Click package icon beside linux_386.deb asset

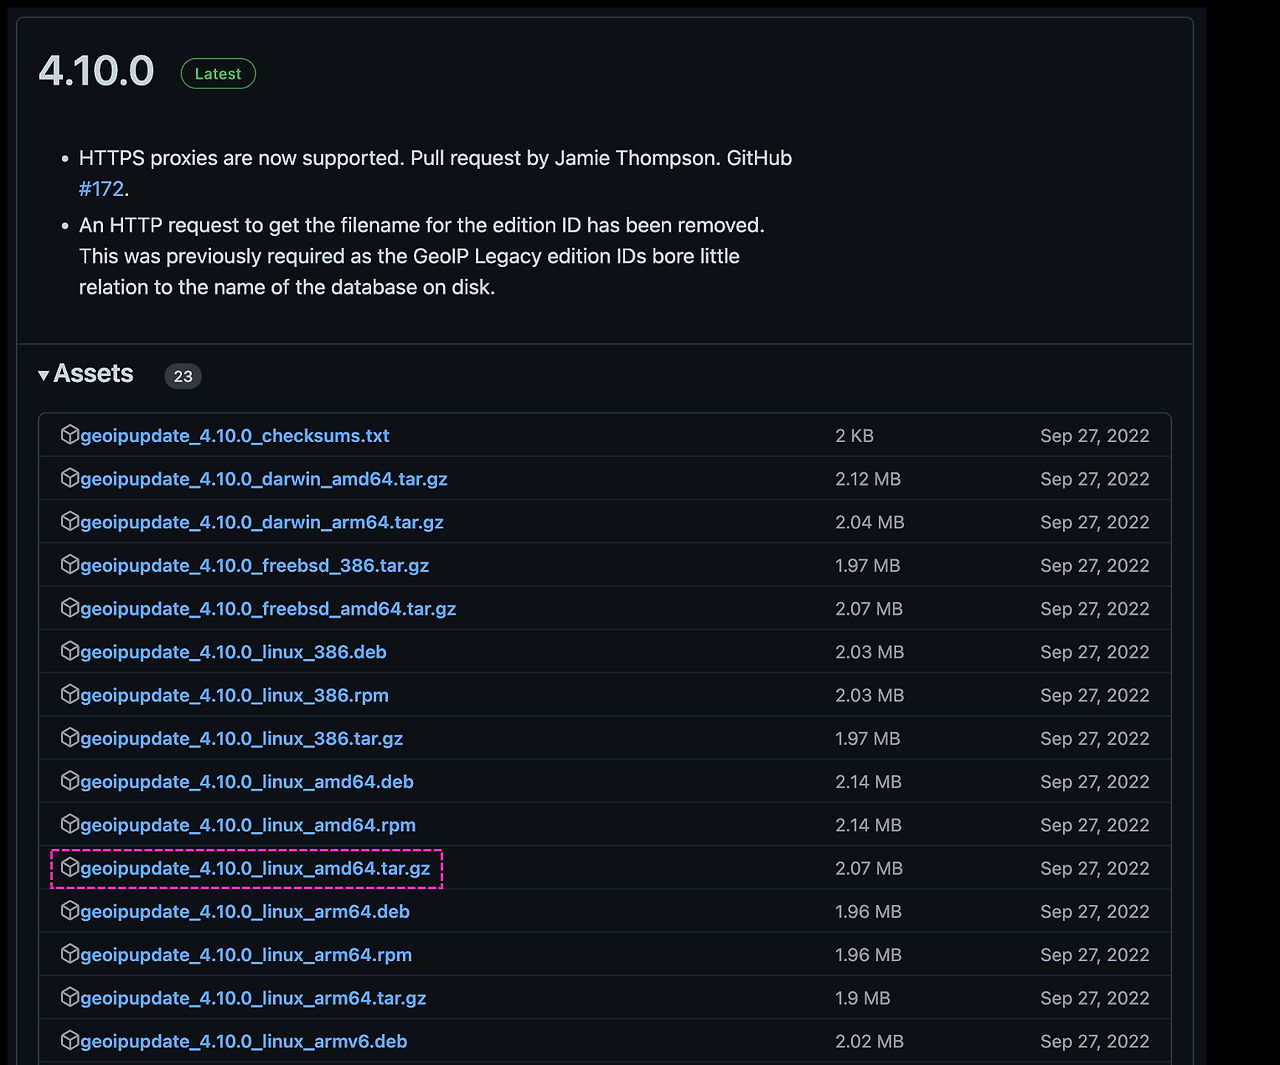coord(70,651)
